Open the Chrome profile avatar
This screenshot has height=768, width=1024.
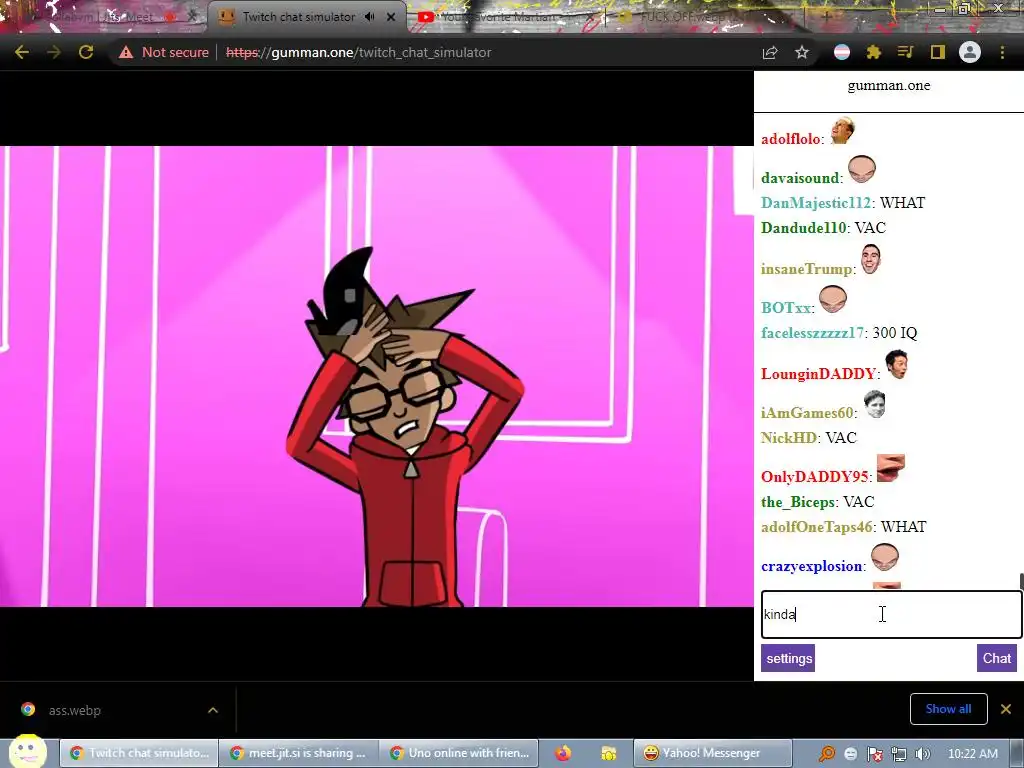[970, 52]
